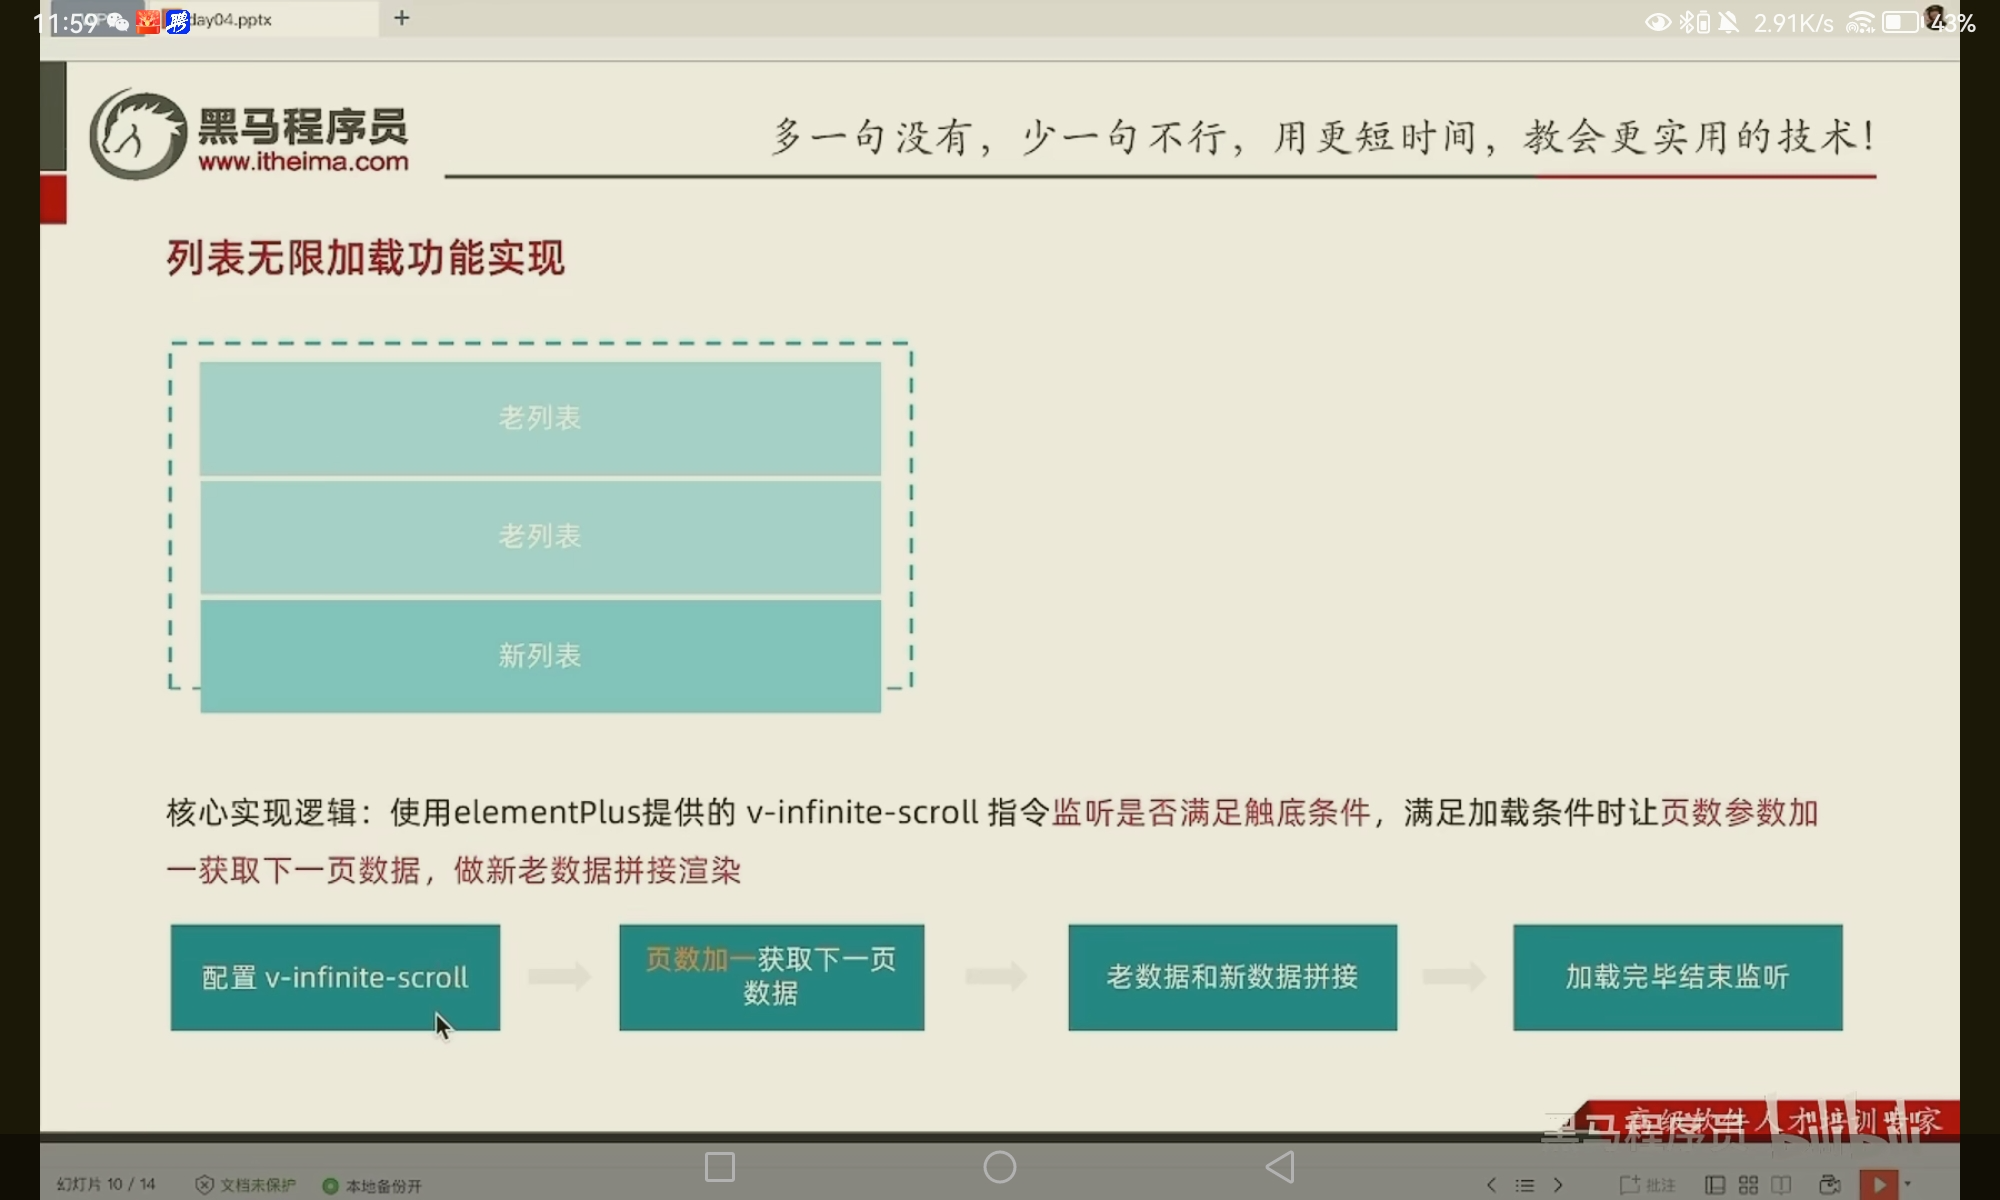Start slideshow with red play button

pos(1878,1185)
